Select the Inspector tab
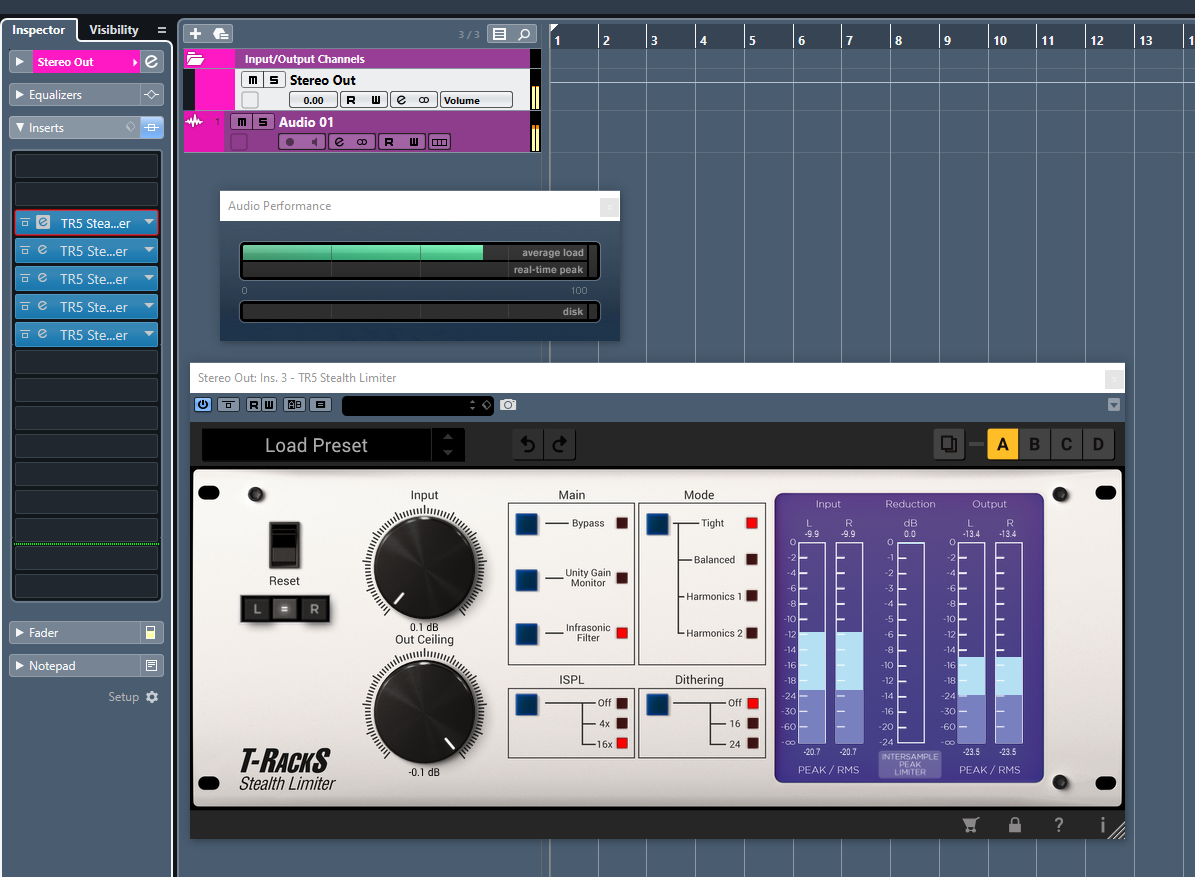Image resolution: width=1195 pixels, height=877 pixels. [39, 30]
